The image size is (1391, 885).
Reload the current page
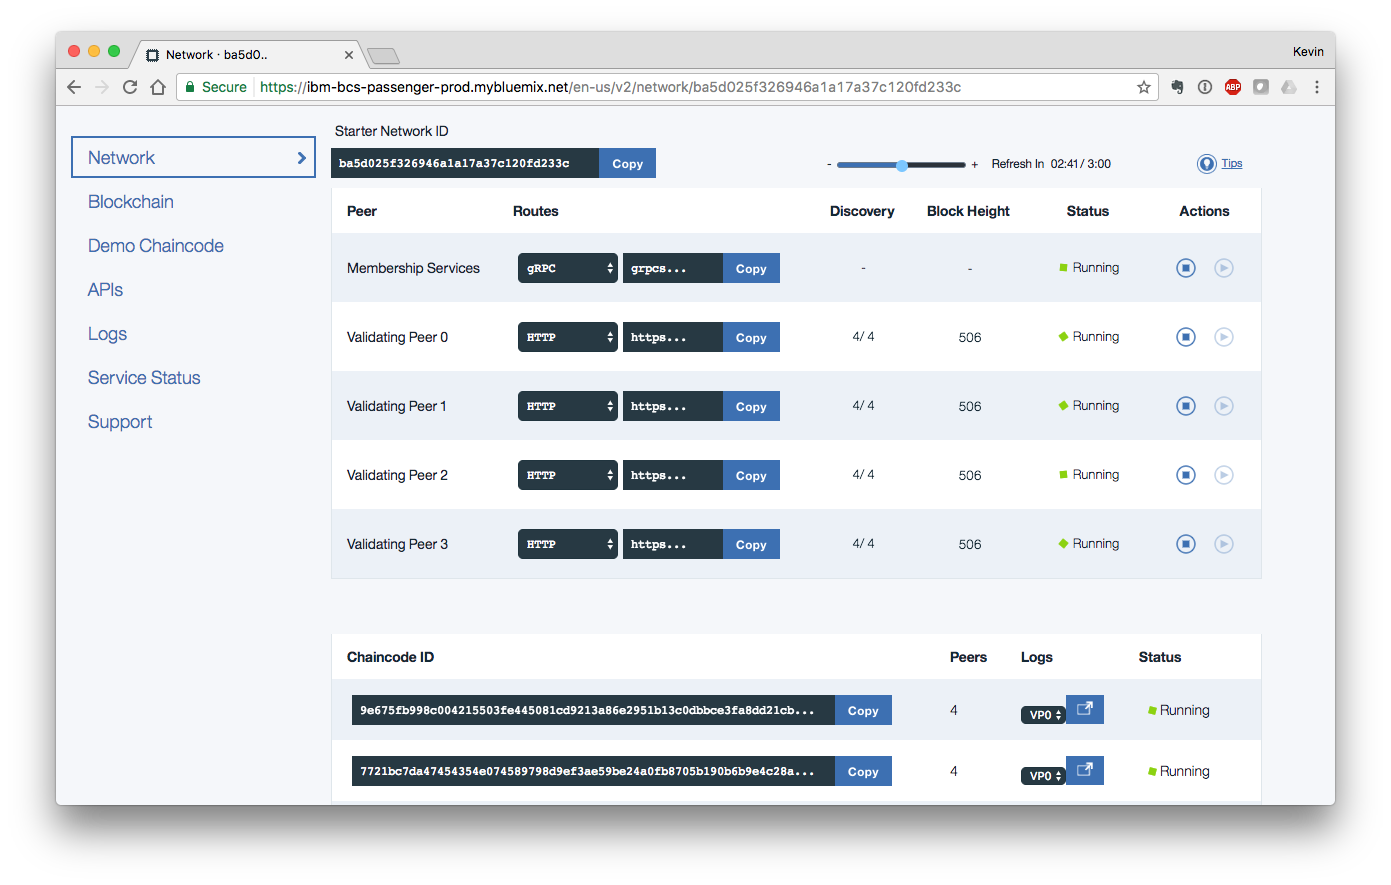[x=130, y=87]
